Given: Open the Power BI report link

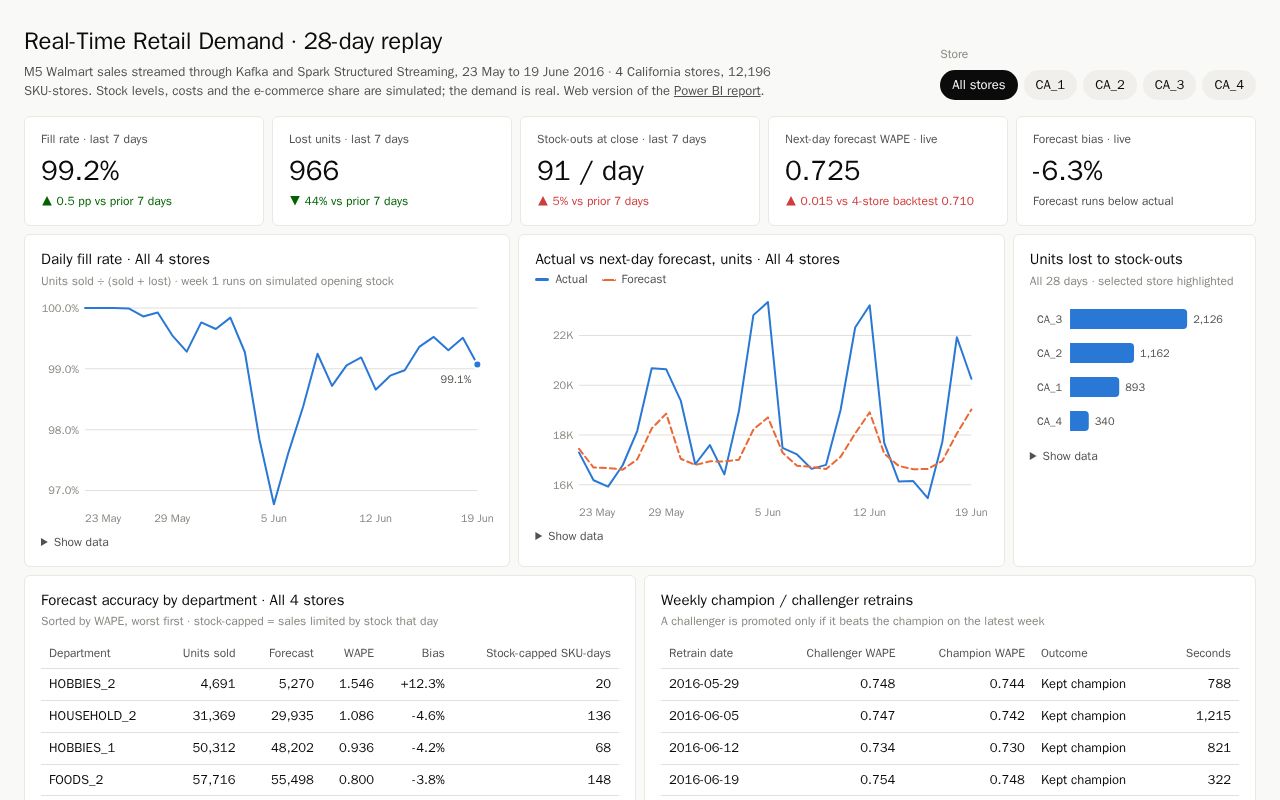Looking at the screenshot, I should (x=717, y=91).
